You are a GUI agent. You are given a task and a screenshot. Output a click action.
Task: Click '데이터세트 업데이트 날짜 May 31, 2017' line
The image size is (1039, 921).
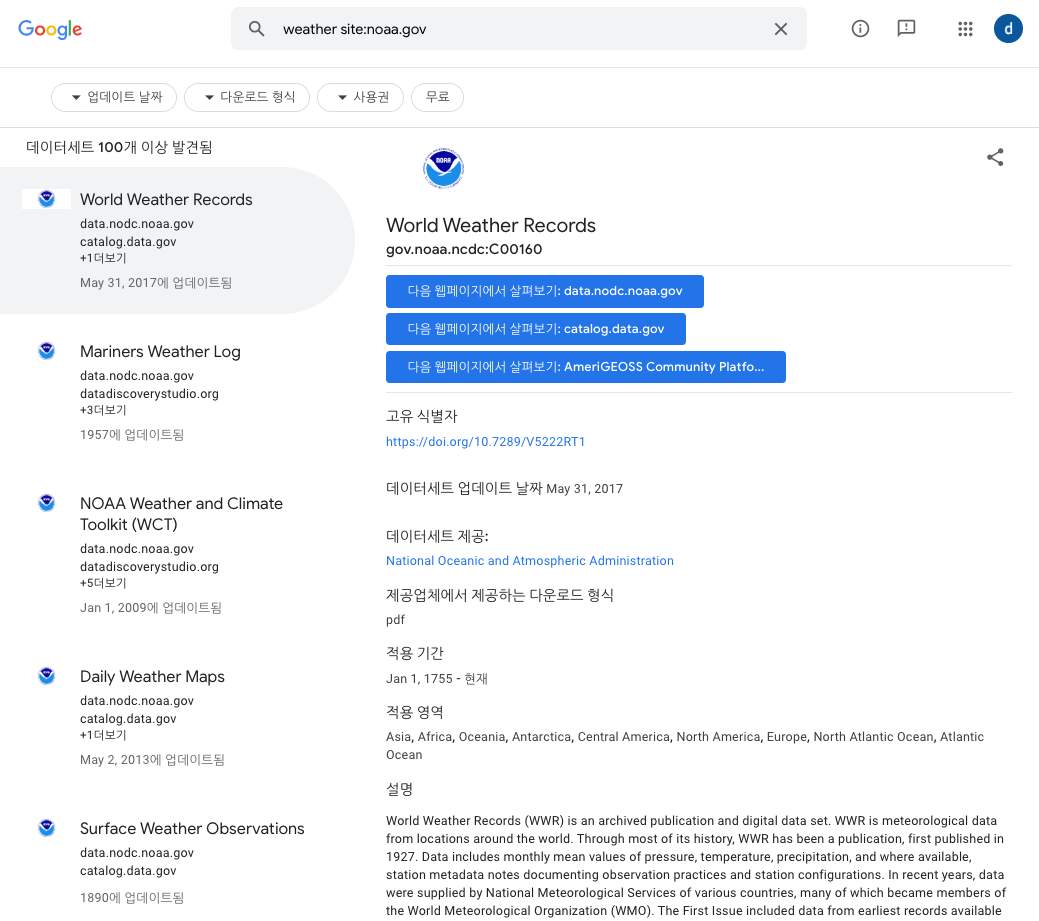[505, 488]
